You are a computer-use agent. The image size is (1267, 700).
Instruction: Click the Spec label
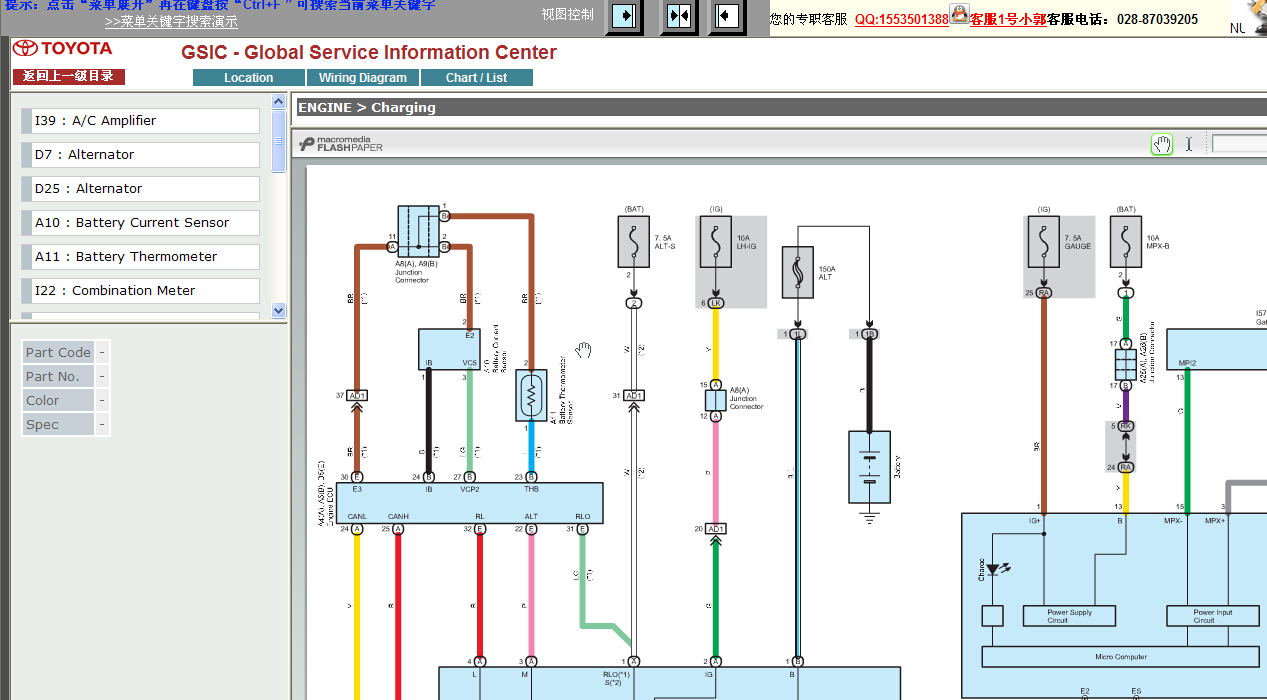pyautogui.click(x=58, y=424)
